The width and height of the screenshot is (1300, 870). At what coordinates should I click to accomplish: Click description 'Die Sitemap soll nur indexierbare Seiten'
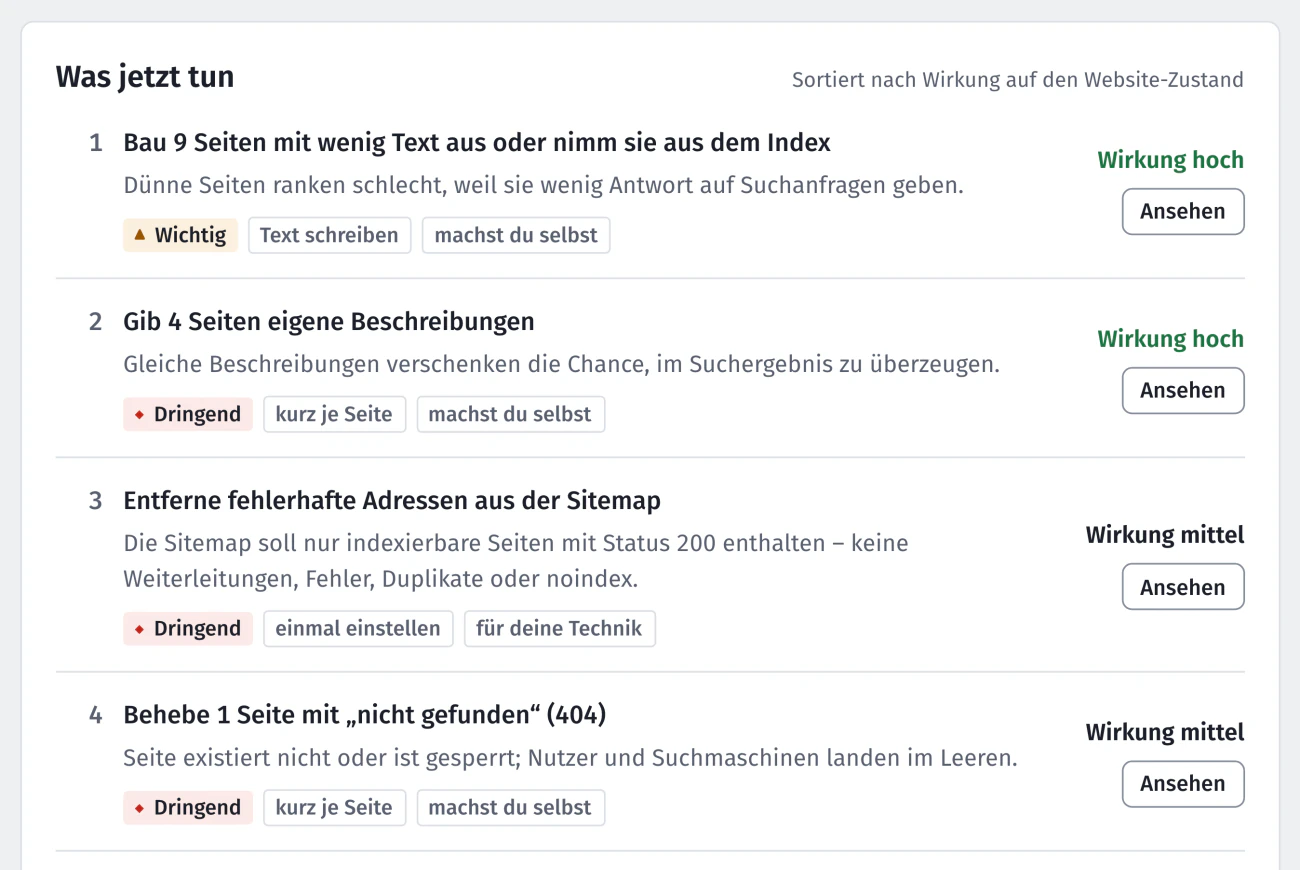(x=516, y=562)
